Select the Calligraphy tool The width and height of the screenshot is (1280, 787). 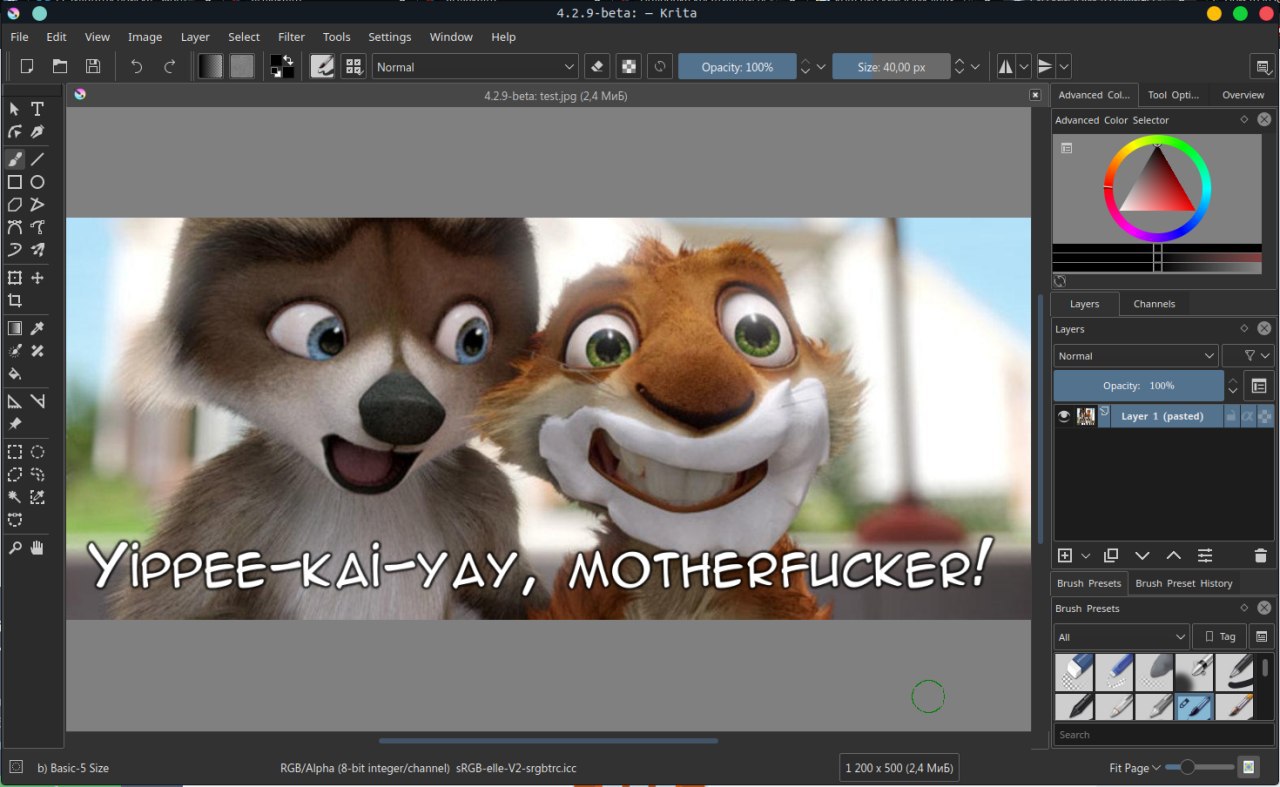coord(37,132)
